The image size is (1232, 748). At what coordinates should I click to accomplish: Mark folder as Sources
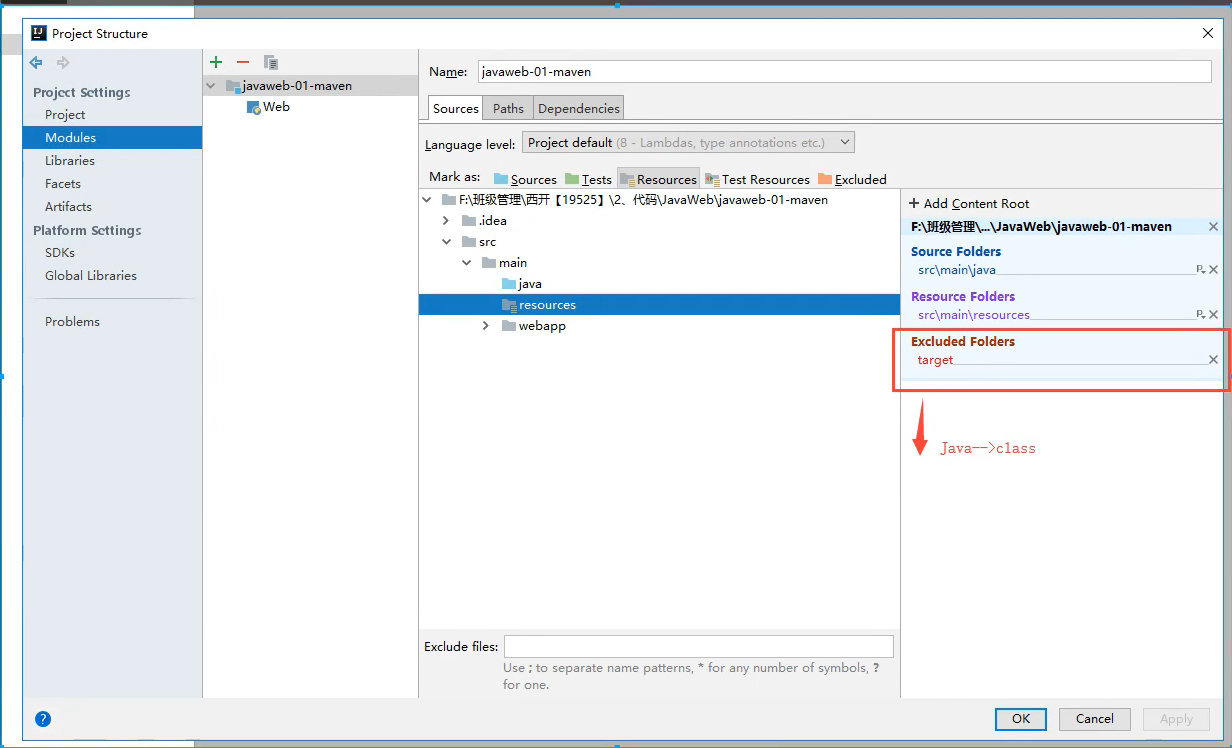(x=525, y=179)
